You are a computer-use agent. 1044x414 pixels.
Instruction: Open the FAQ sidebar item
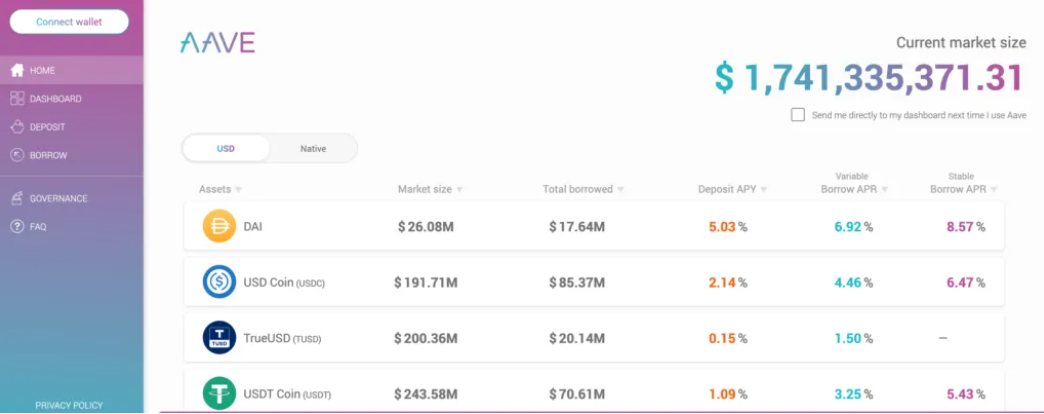[x=37, y=227]
